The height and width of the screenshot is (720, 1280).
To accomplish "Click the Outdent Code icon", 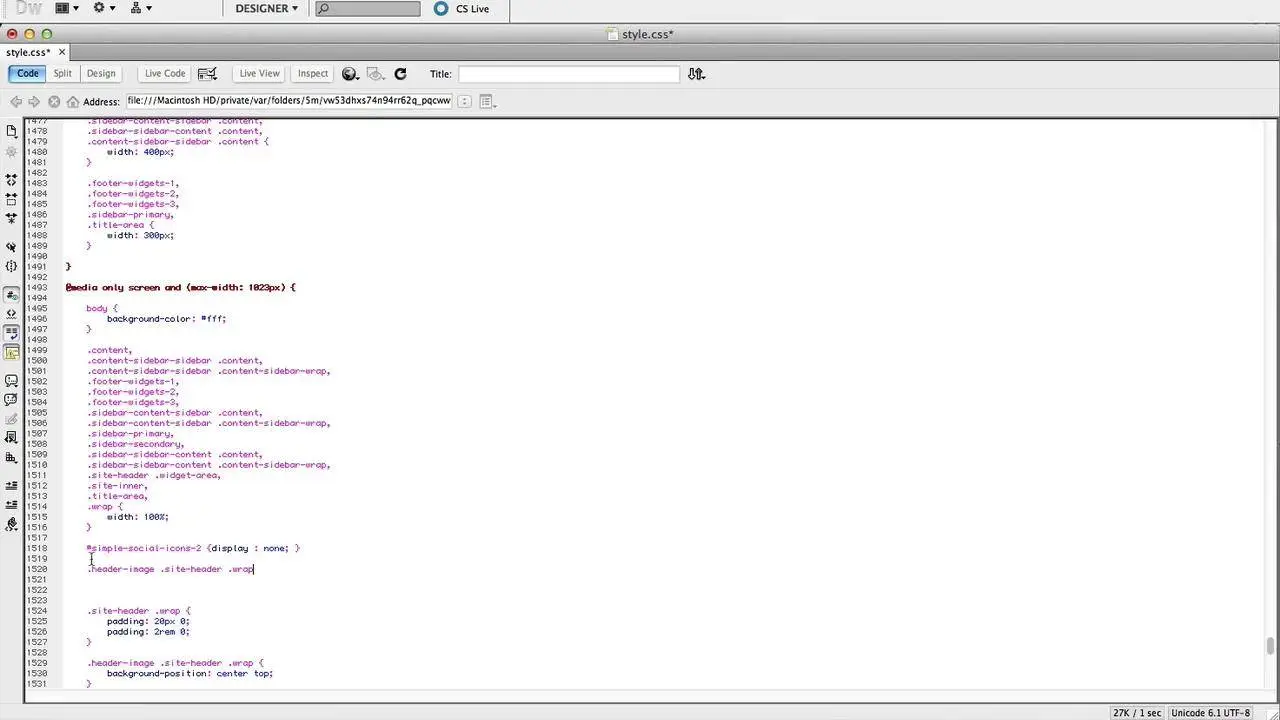I will pyautogui.click(x=12, y=505).
